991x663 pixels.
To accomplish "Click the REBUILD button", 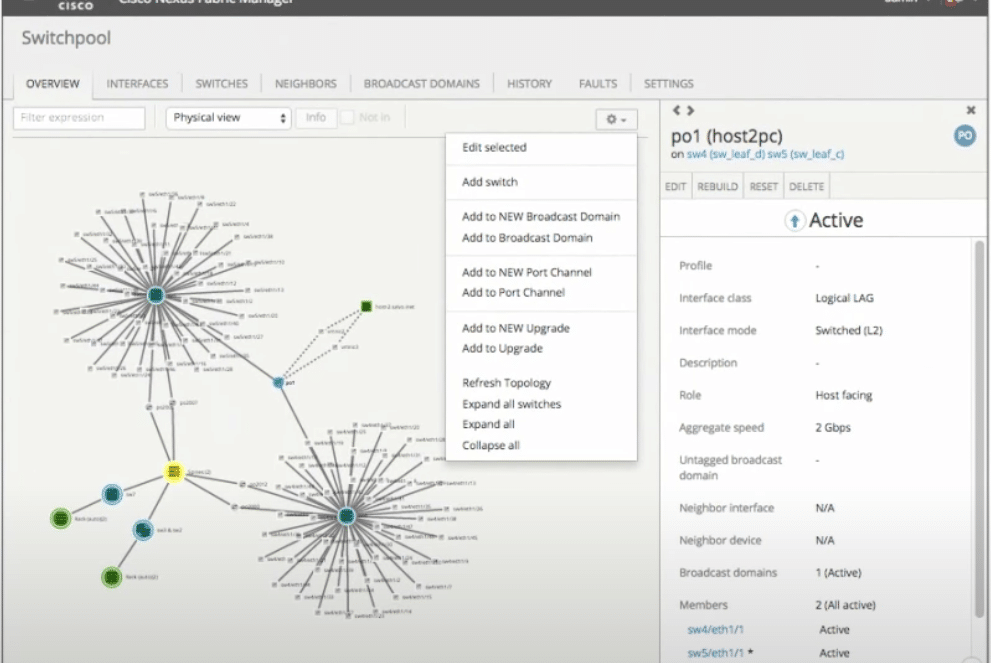I will pos(717,186).
